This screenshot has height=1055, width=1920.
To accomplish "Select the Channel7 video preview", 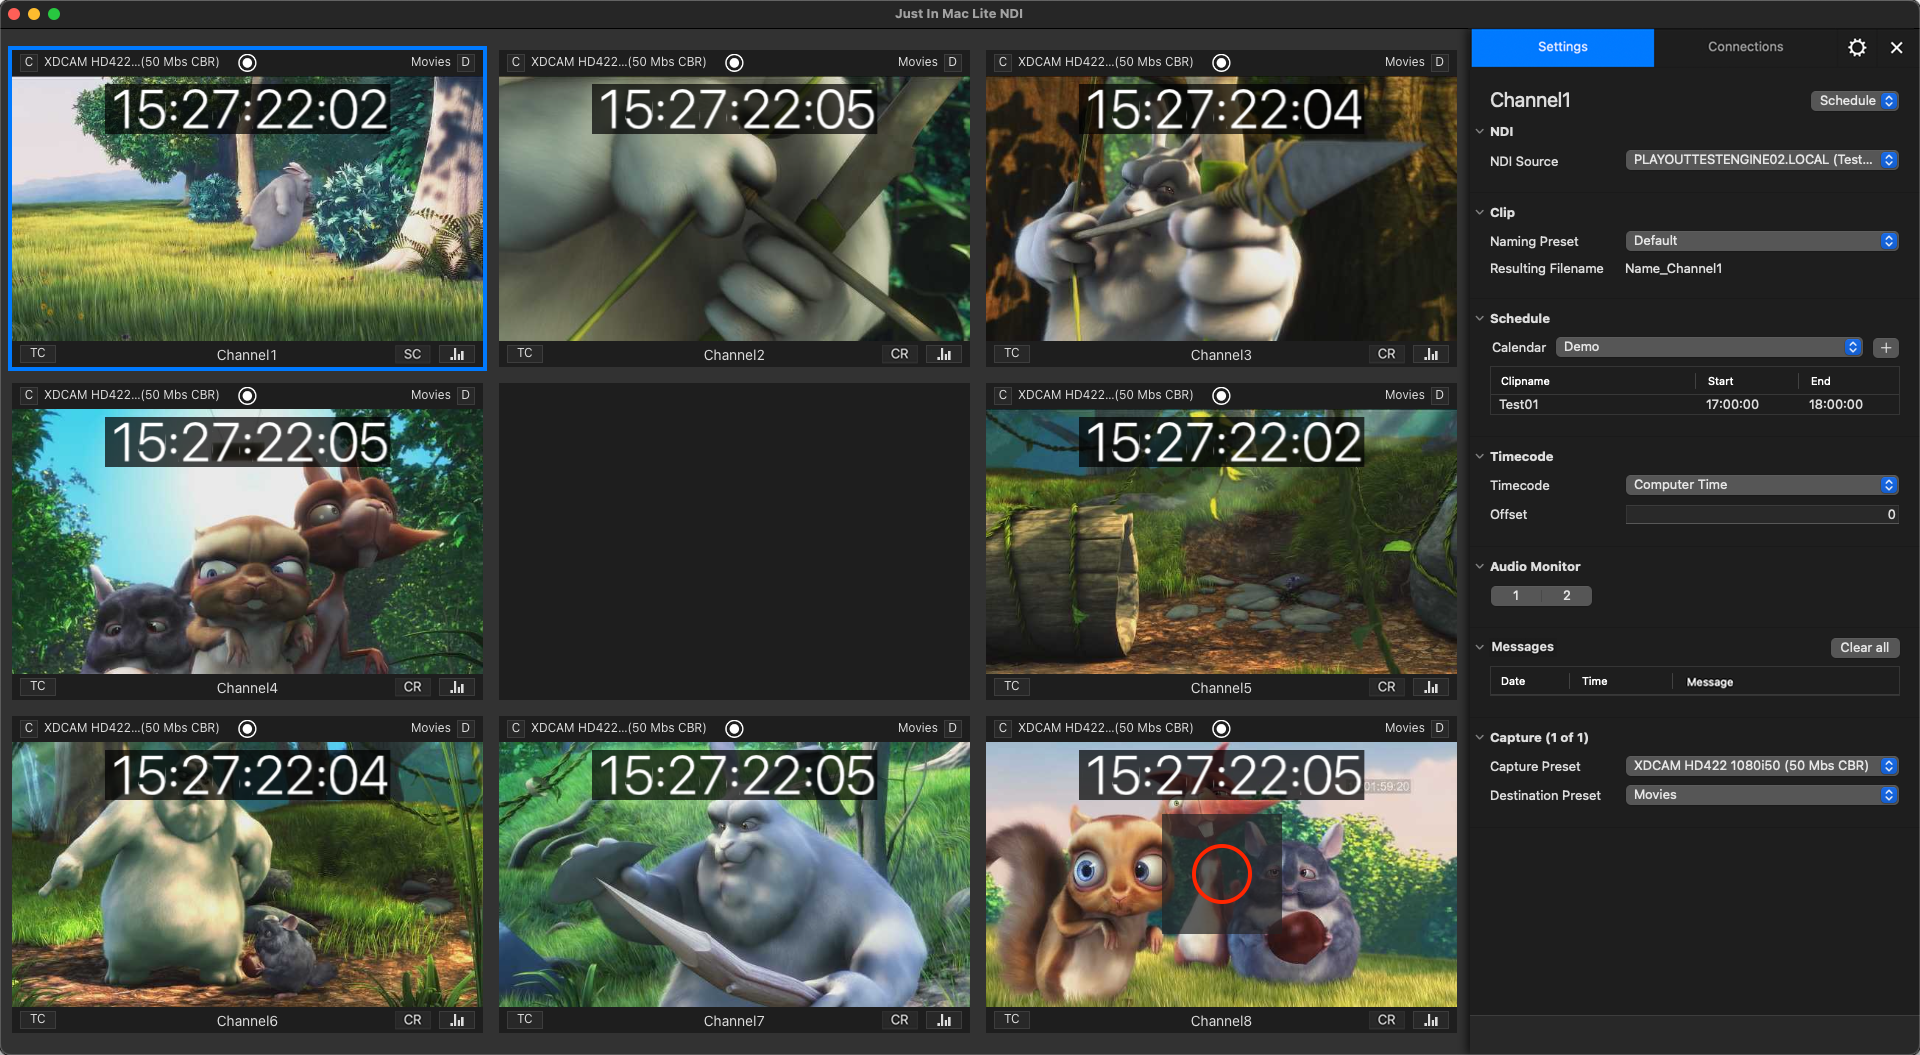I will (734, 875).
